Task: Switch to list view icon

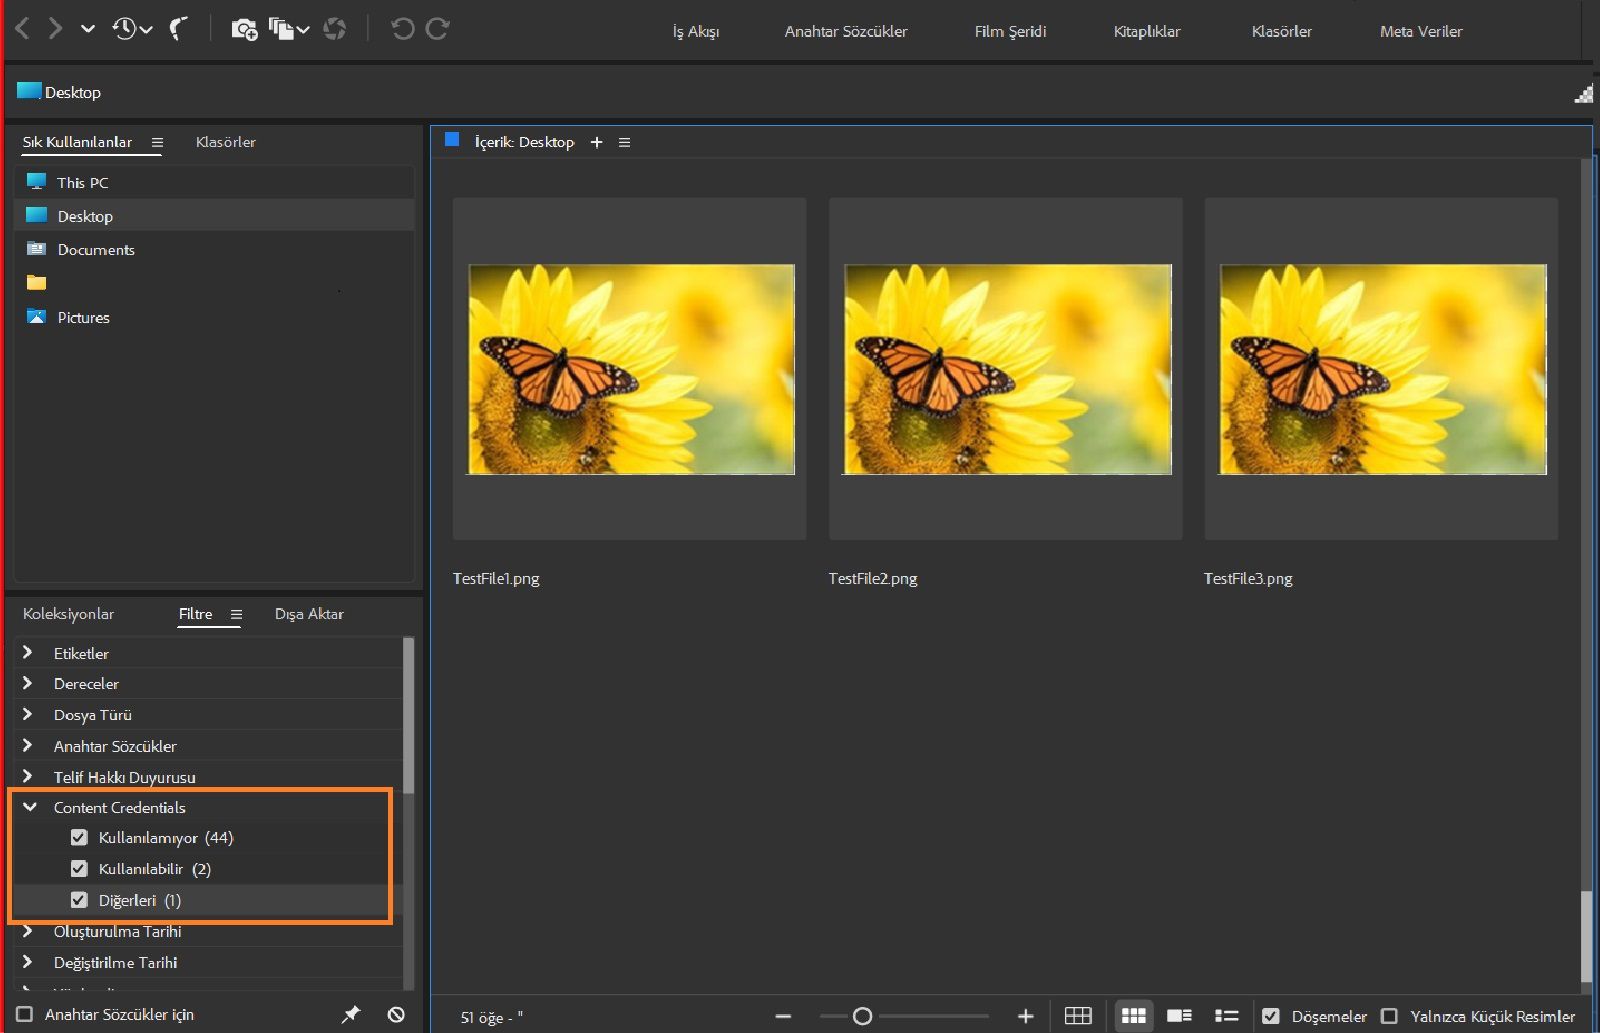Action: click(x=1226, y=1016)
